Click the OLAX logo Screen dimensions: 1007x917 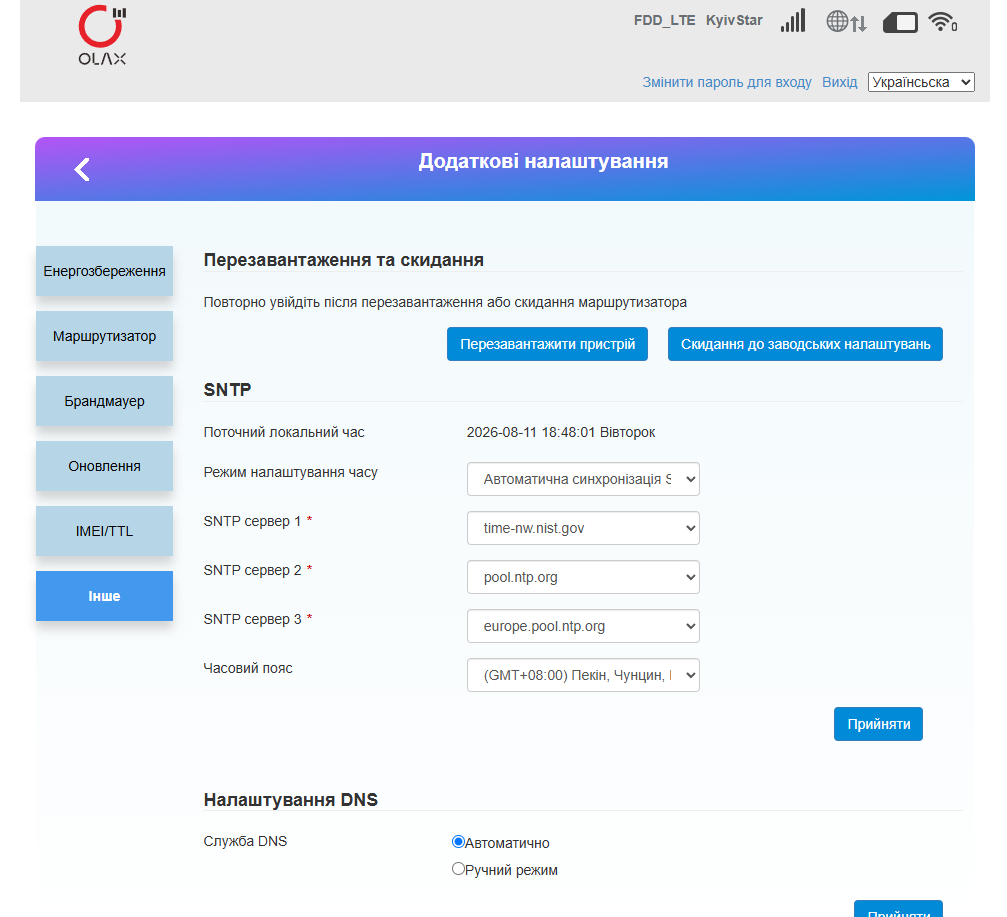pos(102,35)
